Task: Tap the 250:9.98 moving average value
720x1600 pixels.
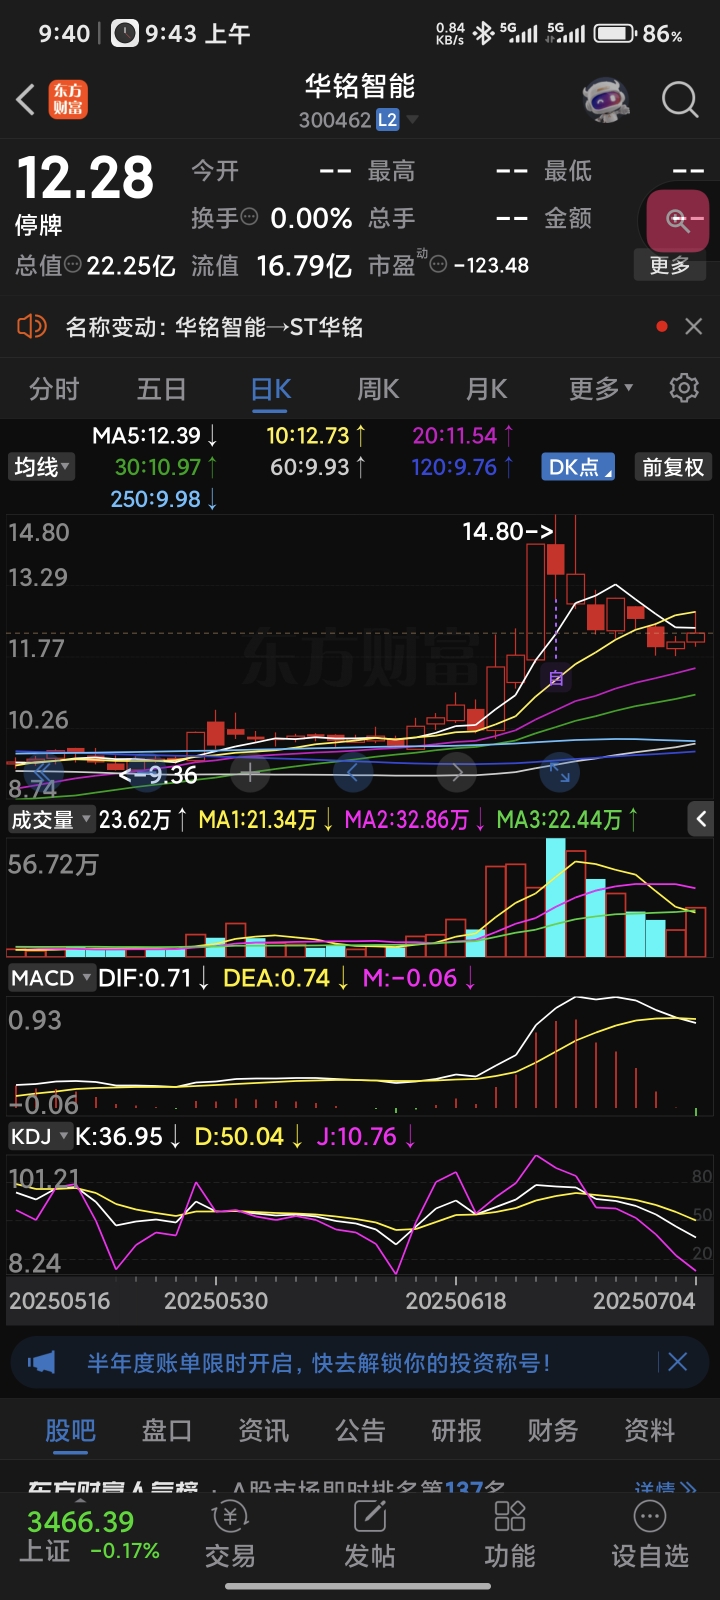Action: pyautogui.click(x=164, y=498)
